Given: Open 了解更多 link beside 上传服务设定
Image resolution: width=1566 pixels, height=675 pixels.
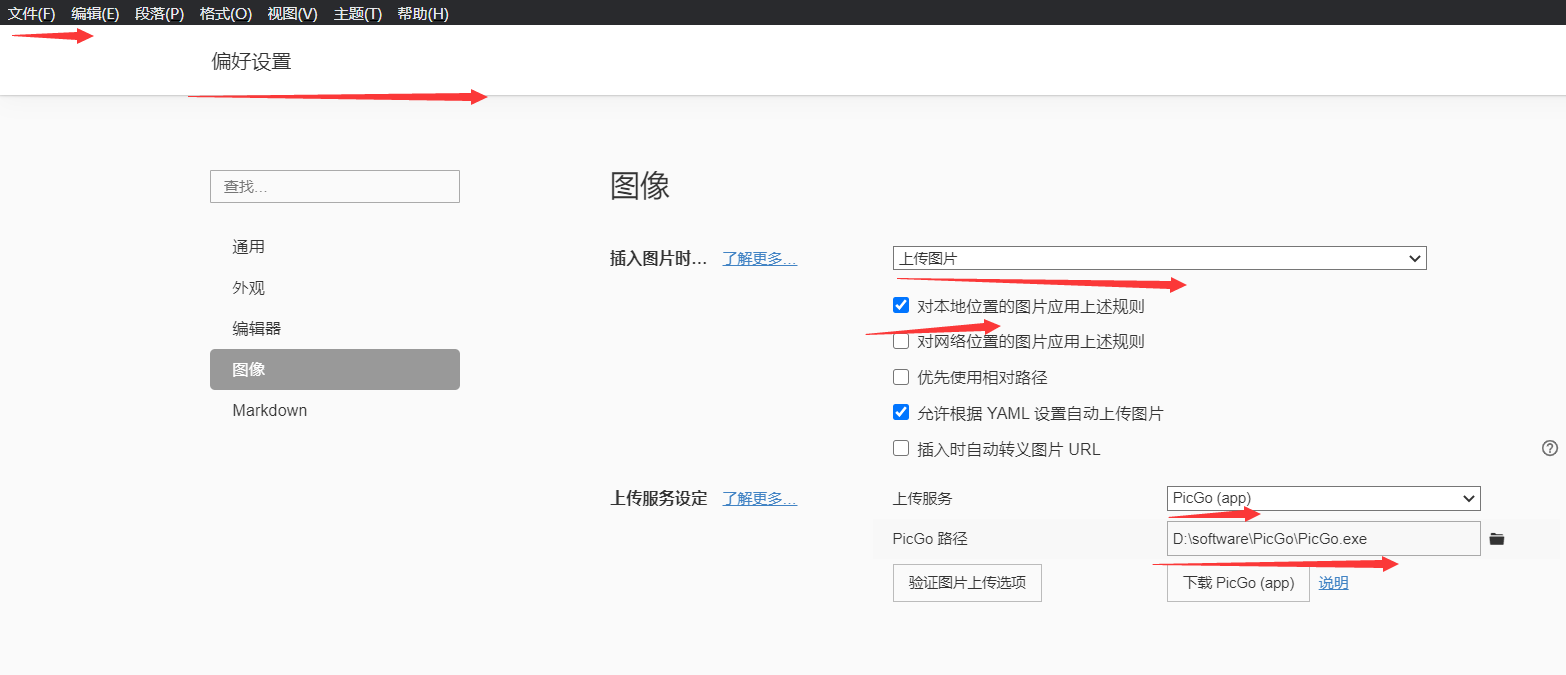Looking at the screenshot, I should [x=760, y=498].
